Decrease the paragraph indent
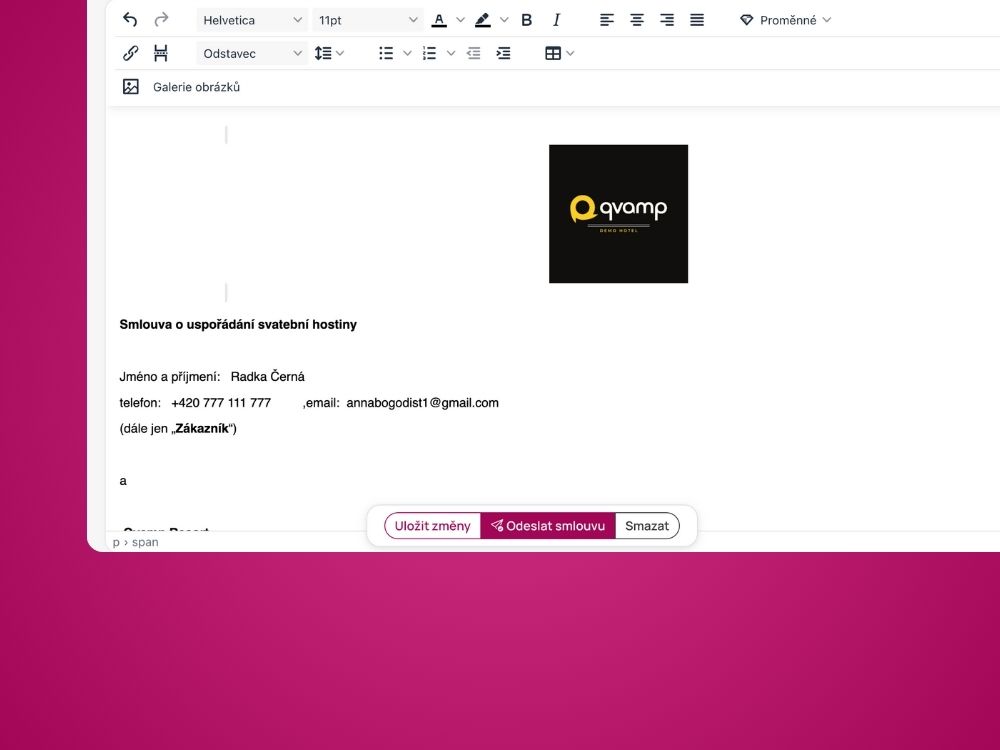This screenshot has height=750, width=1000. click(x=473, y=53)
